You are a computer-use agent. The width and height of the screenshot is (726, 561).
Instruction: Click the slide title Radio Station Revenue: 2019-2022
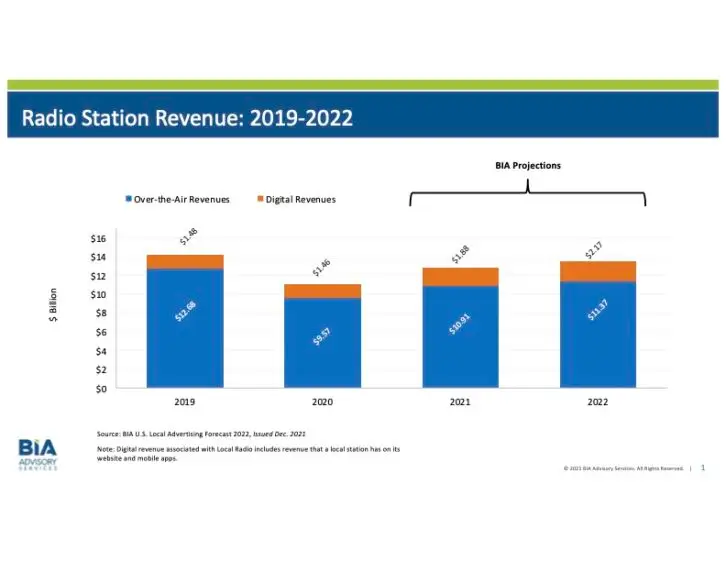[187, 118]
